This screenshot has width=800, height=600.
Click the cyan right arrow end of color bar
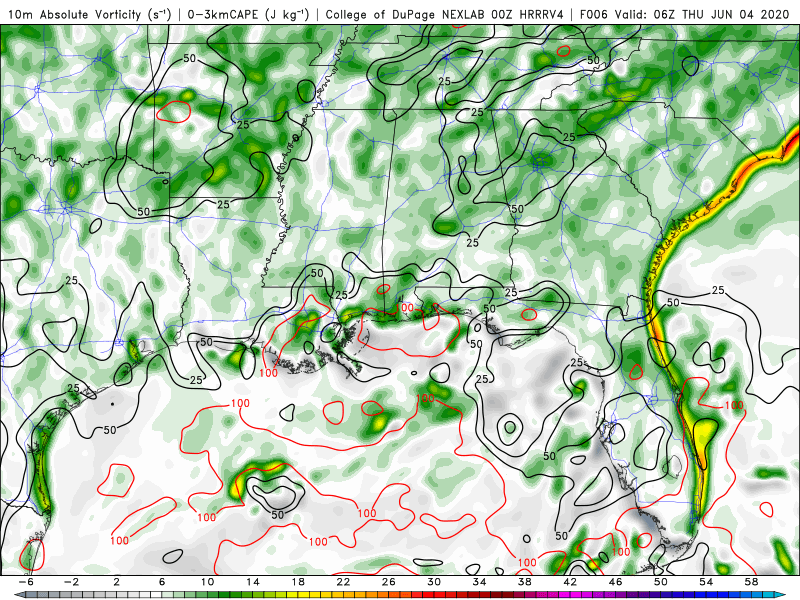point(781,595)
